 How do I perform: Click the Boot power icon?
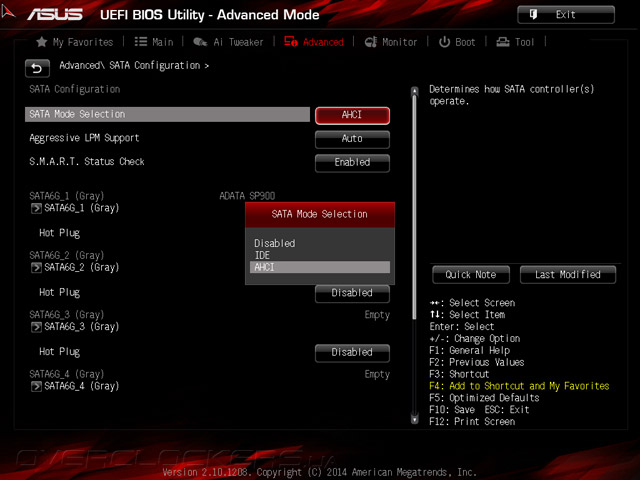[x=444, y=42]
